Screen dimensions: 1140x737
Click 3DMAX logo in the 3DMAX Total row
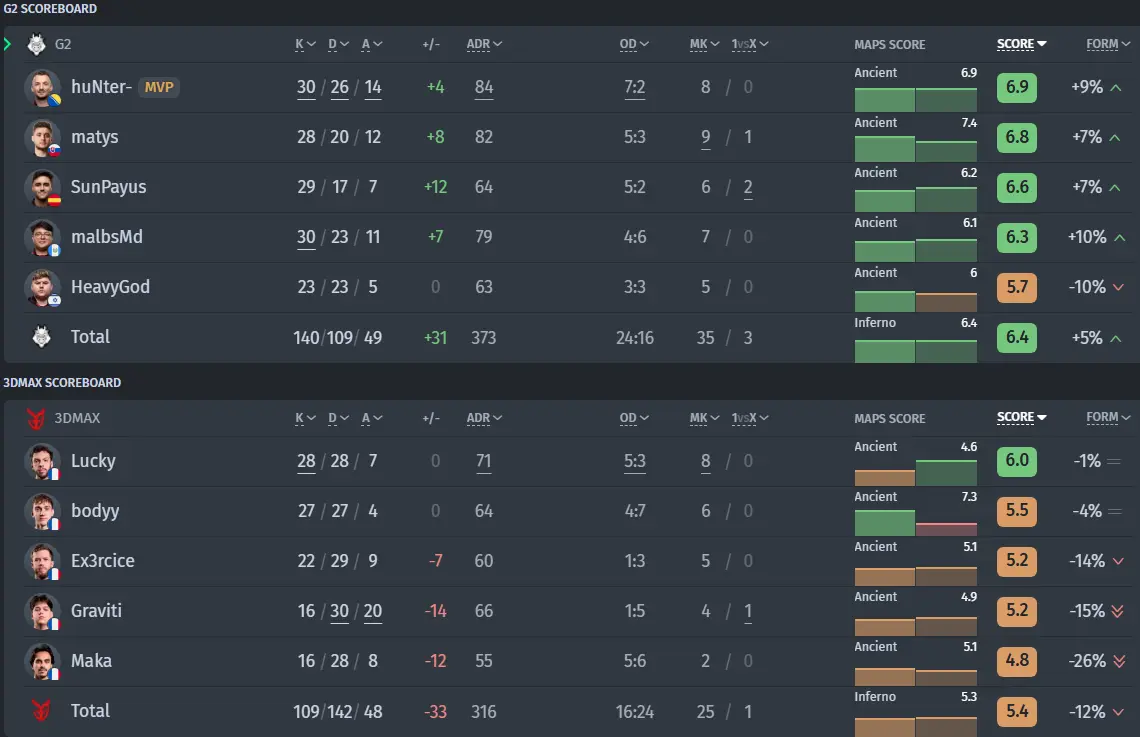(41, 711)
